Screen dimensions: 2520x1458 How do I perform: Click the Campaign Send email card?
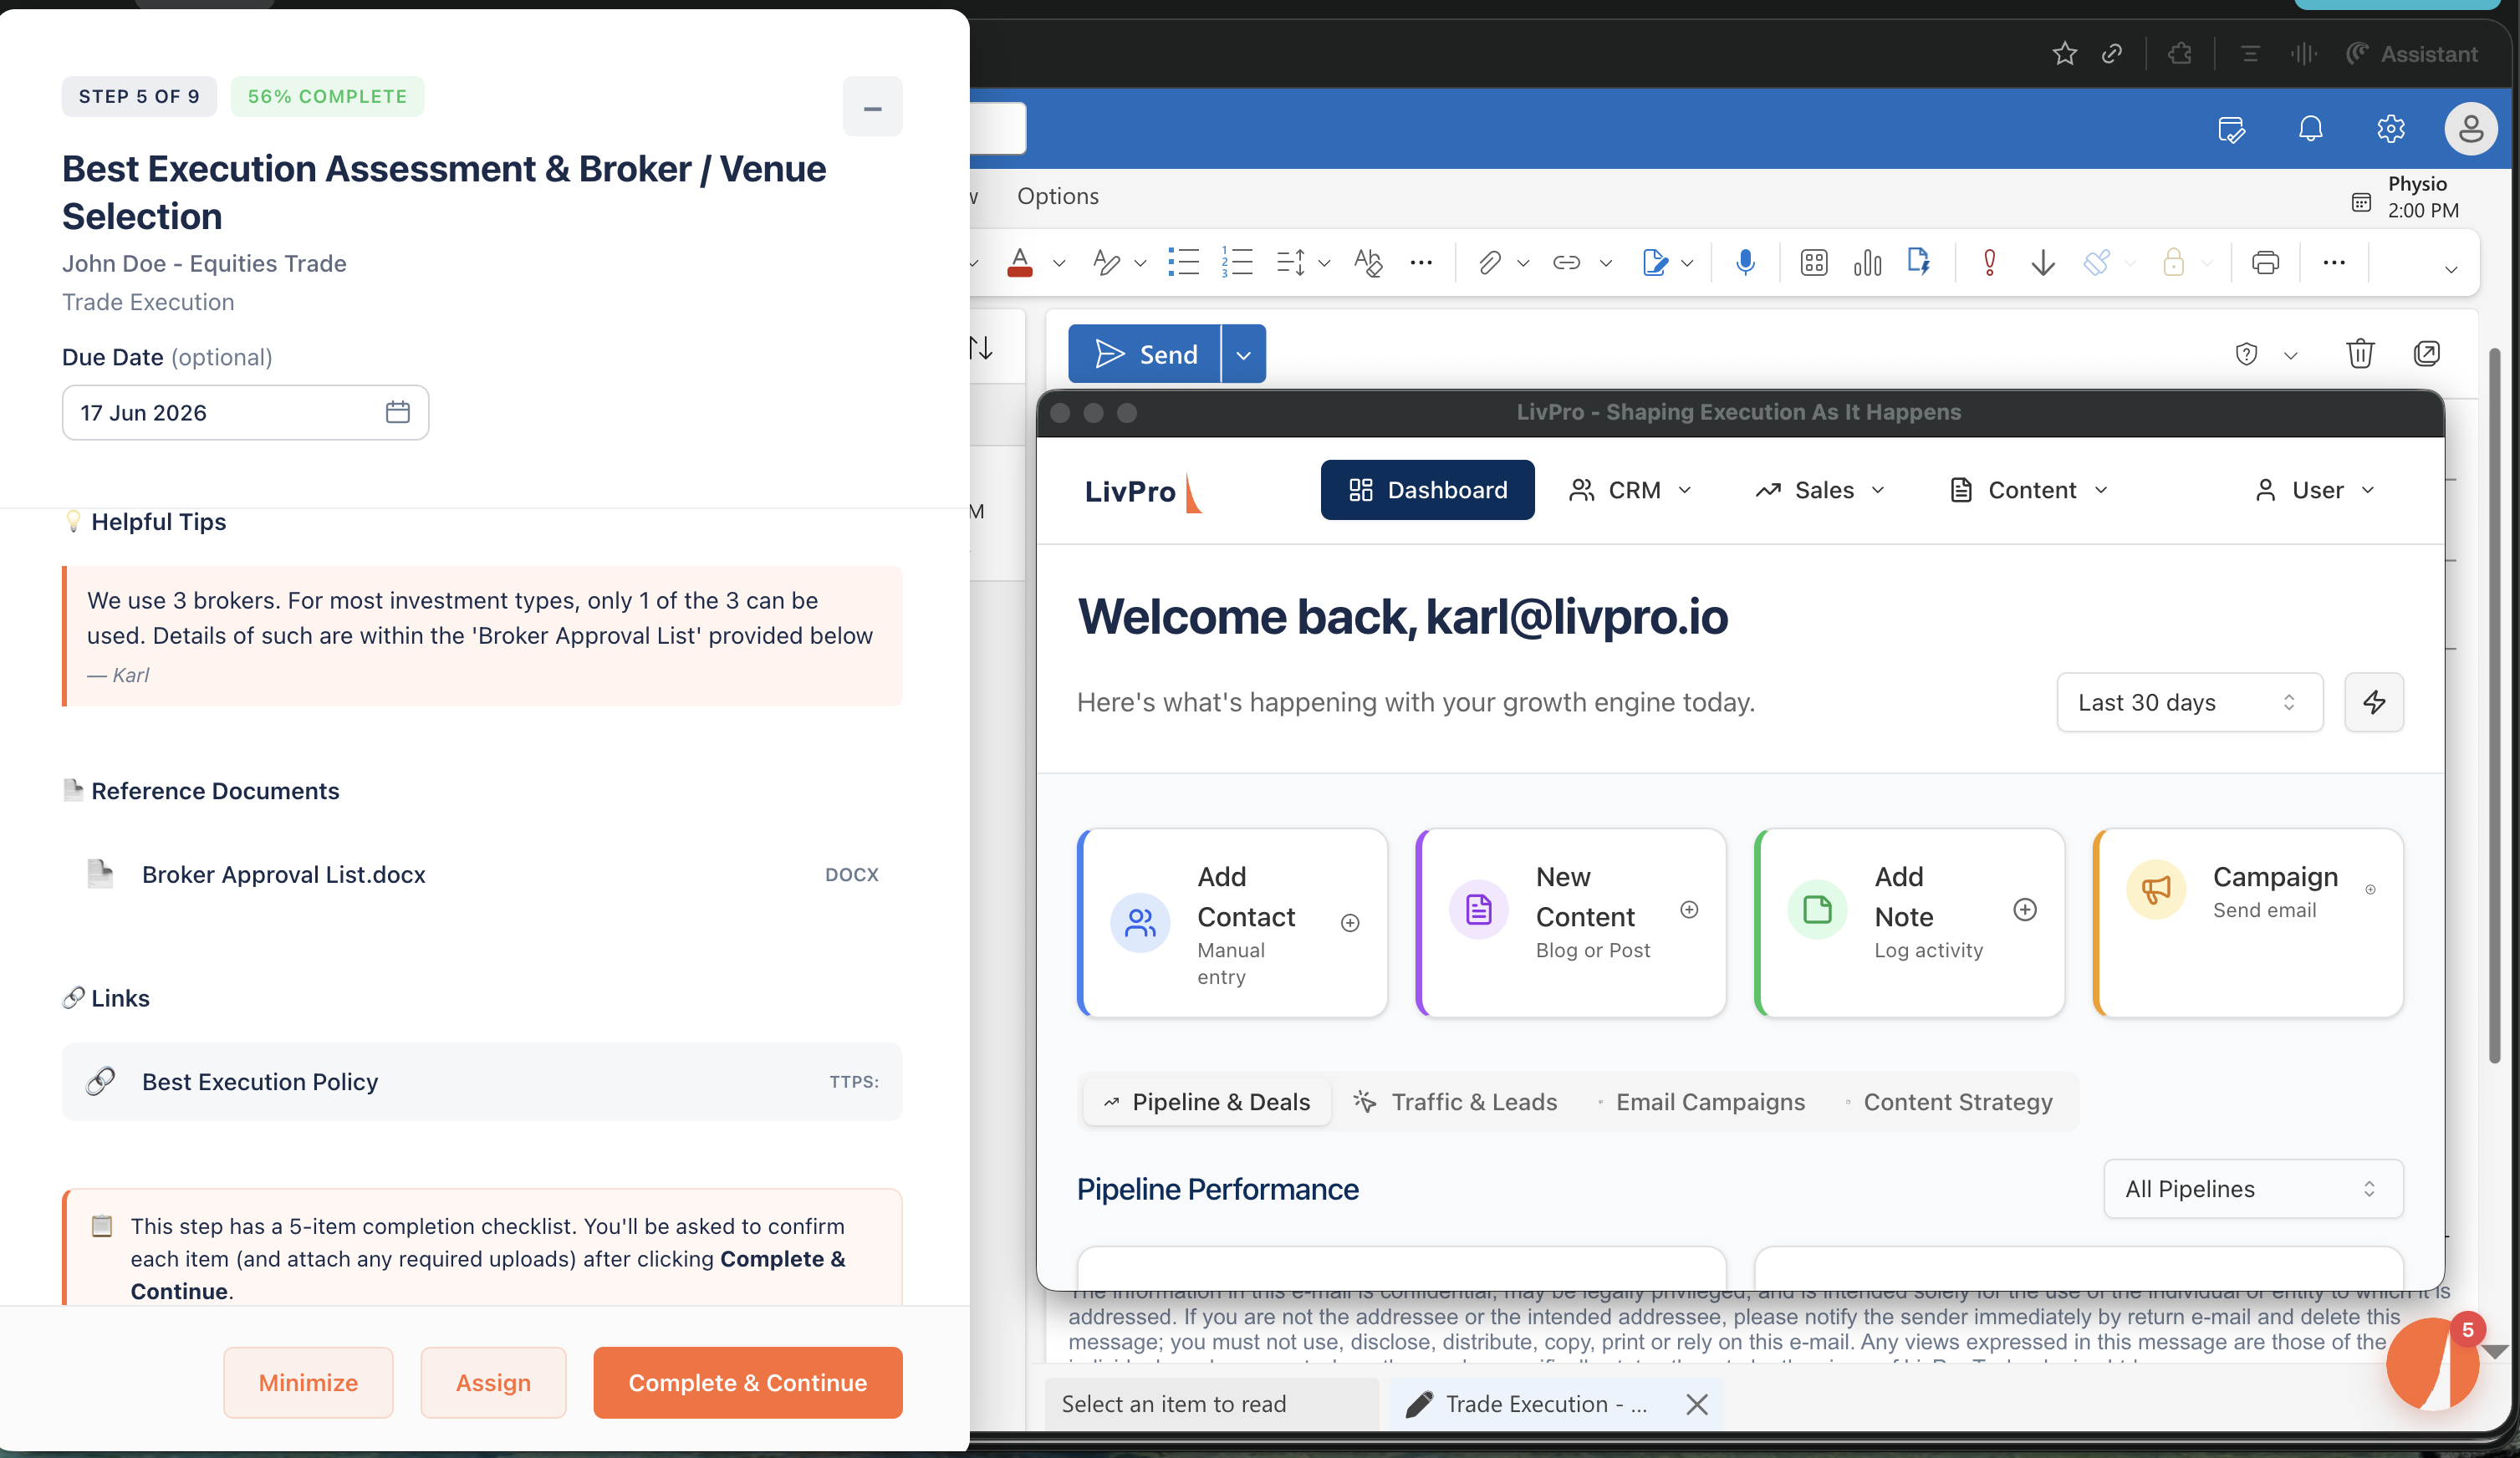[x=2248, y=922]
